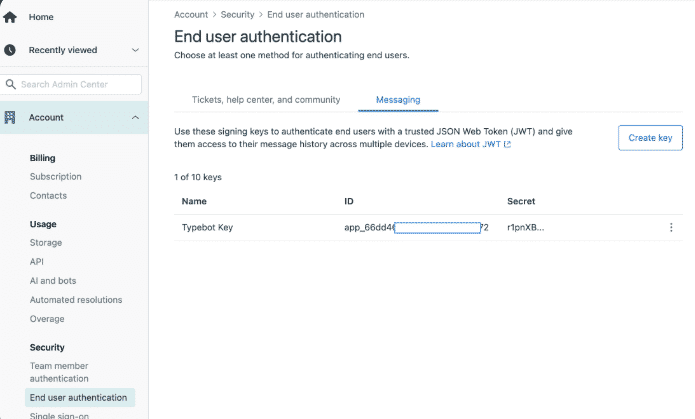Collapse the Account section

pyautogui.click(x=135, y=118)
